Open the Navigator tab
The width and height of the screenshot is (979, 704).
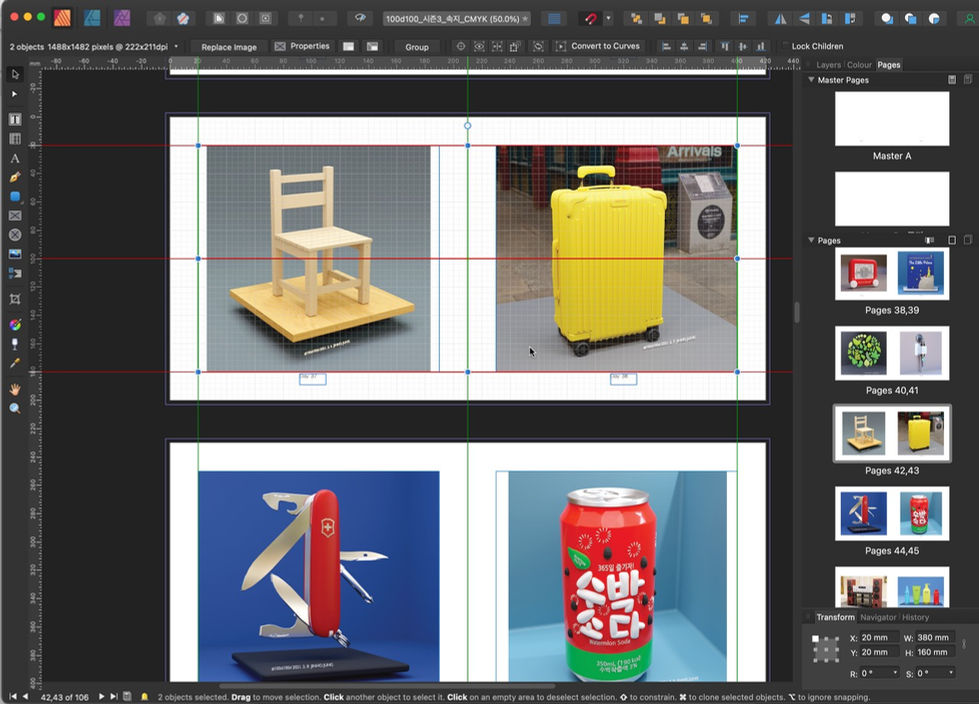tap(878, 617)
